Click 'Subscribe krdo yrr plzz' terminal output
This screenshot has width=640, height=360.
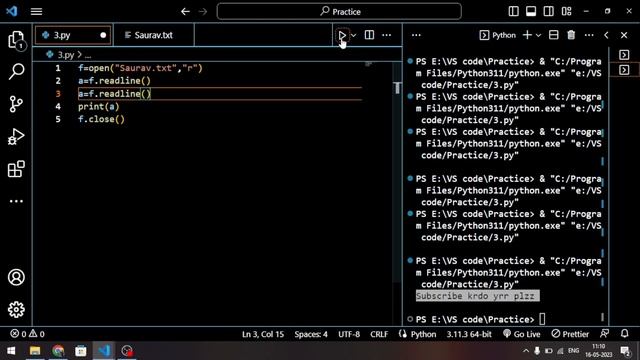[x=478, y=296]
